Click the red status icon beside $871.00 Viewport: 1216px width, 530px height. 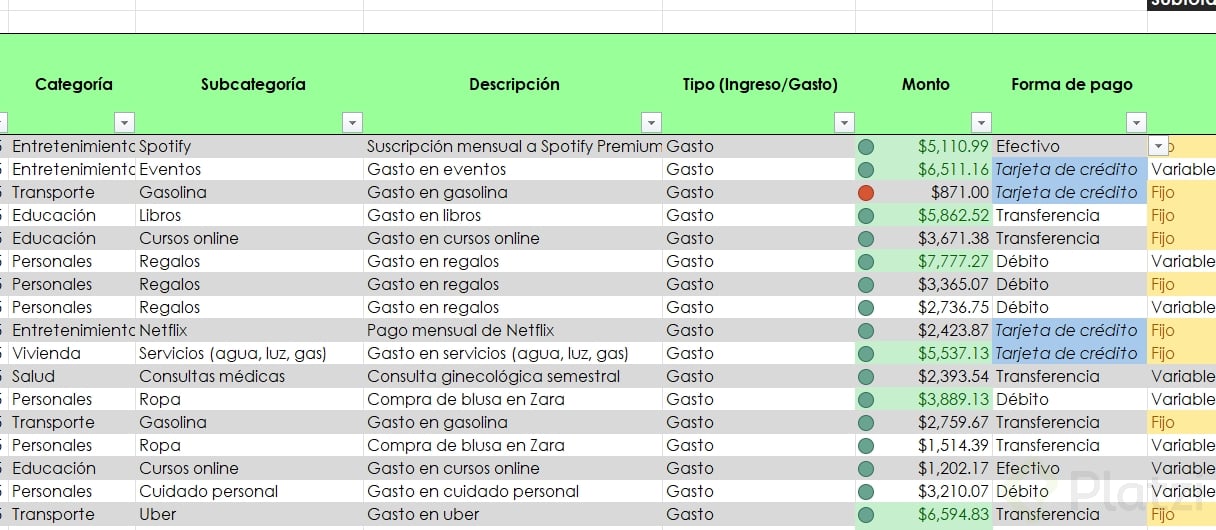(x=866, y=192)
